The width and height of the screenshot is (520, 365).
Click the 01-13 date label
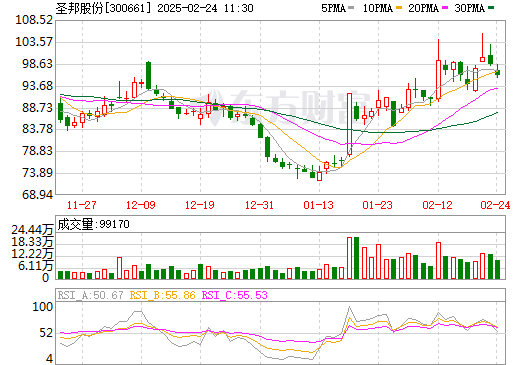(x=318, y=205)
